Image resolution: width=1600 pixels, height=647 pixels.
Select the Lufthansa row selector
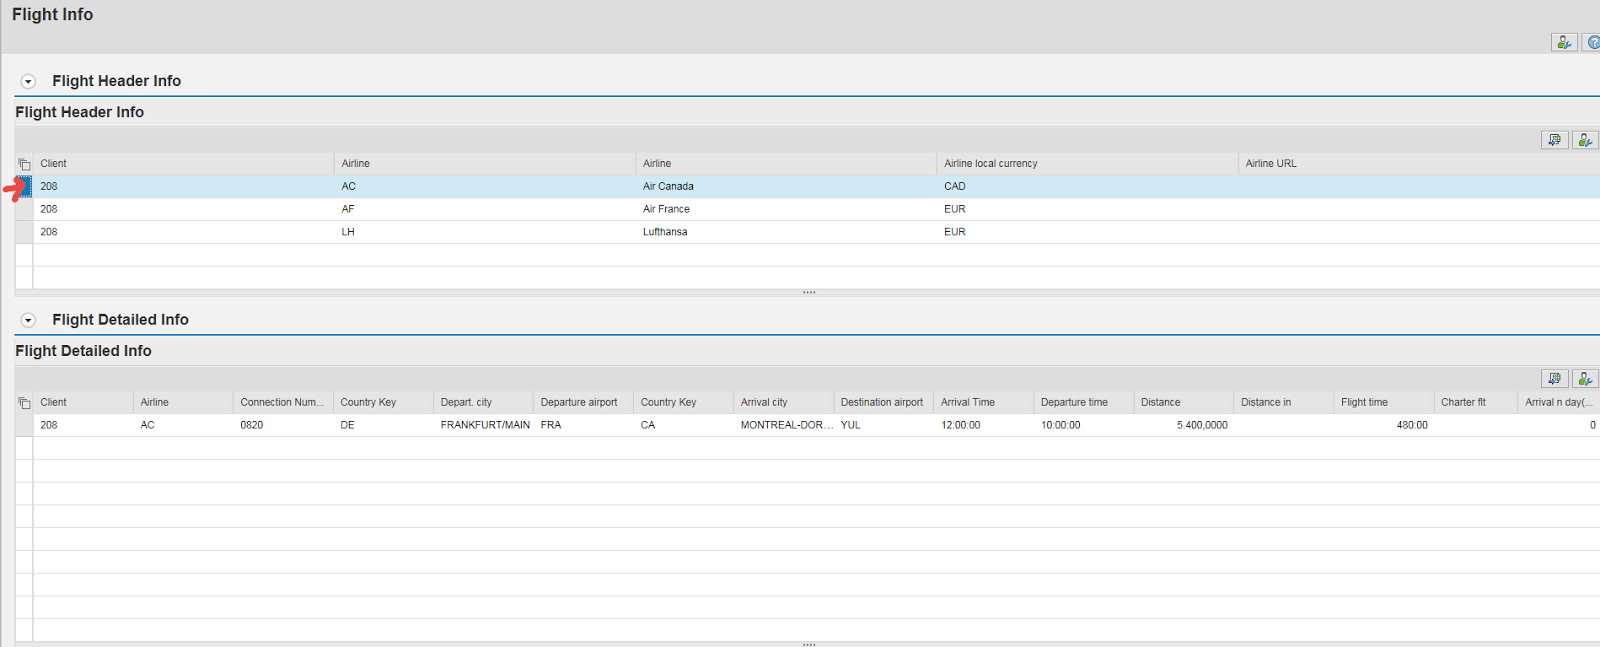tap(24, 232)
